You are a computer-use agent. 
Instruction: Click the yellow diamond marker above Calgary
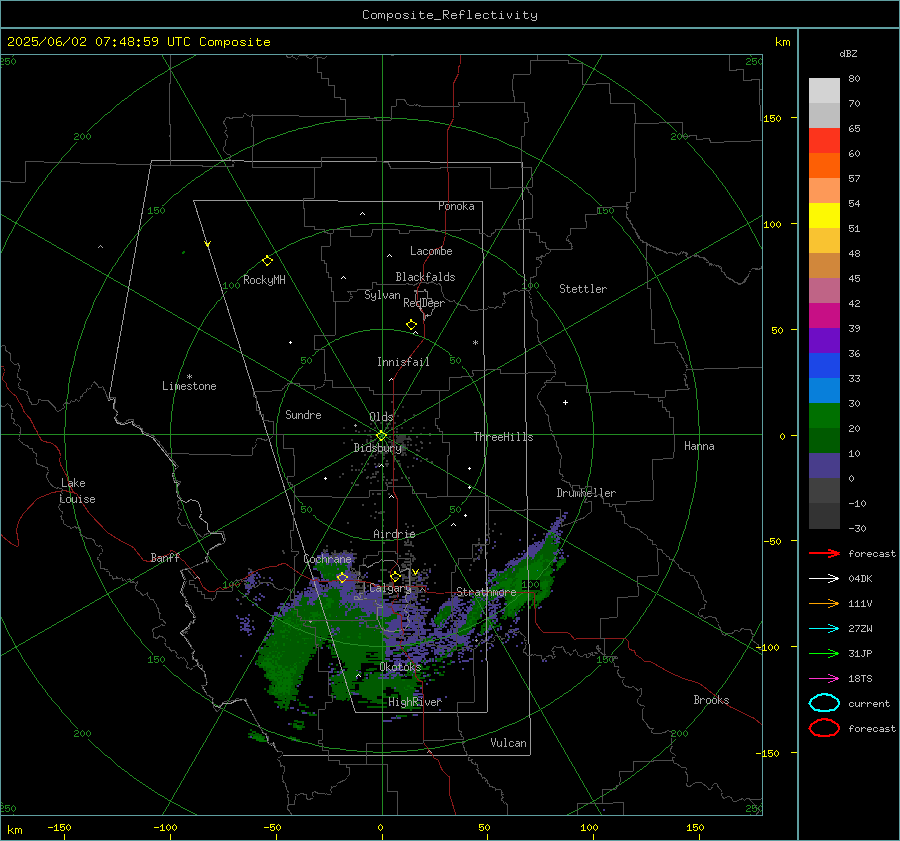point(395,576)
